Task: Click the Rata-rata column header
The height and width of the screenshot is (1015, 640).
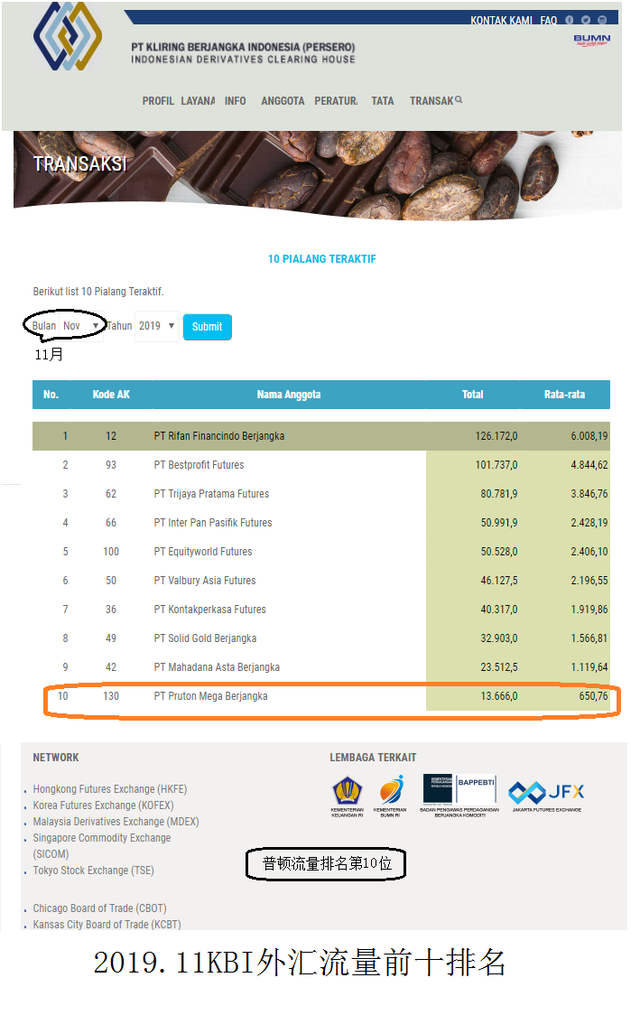Action: click(x=564, y=394)
